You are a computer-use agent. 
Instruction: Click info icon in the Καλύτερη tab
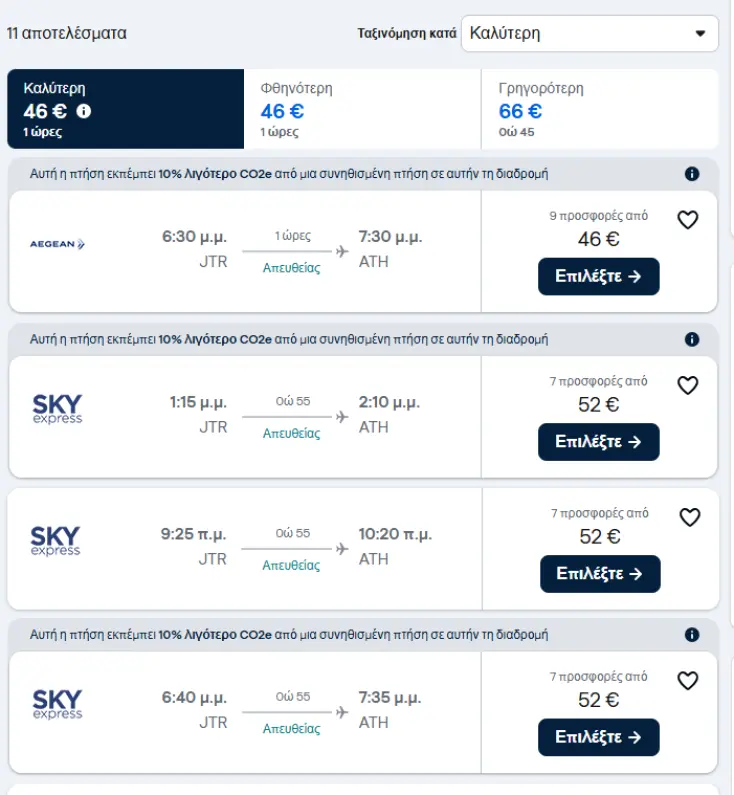point(84,111)
